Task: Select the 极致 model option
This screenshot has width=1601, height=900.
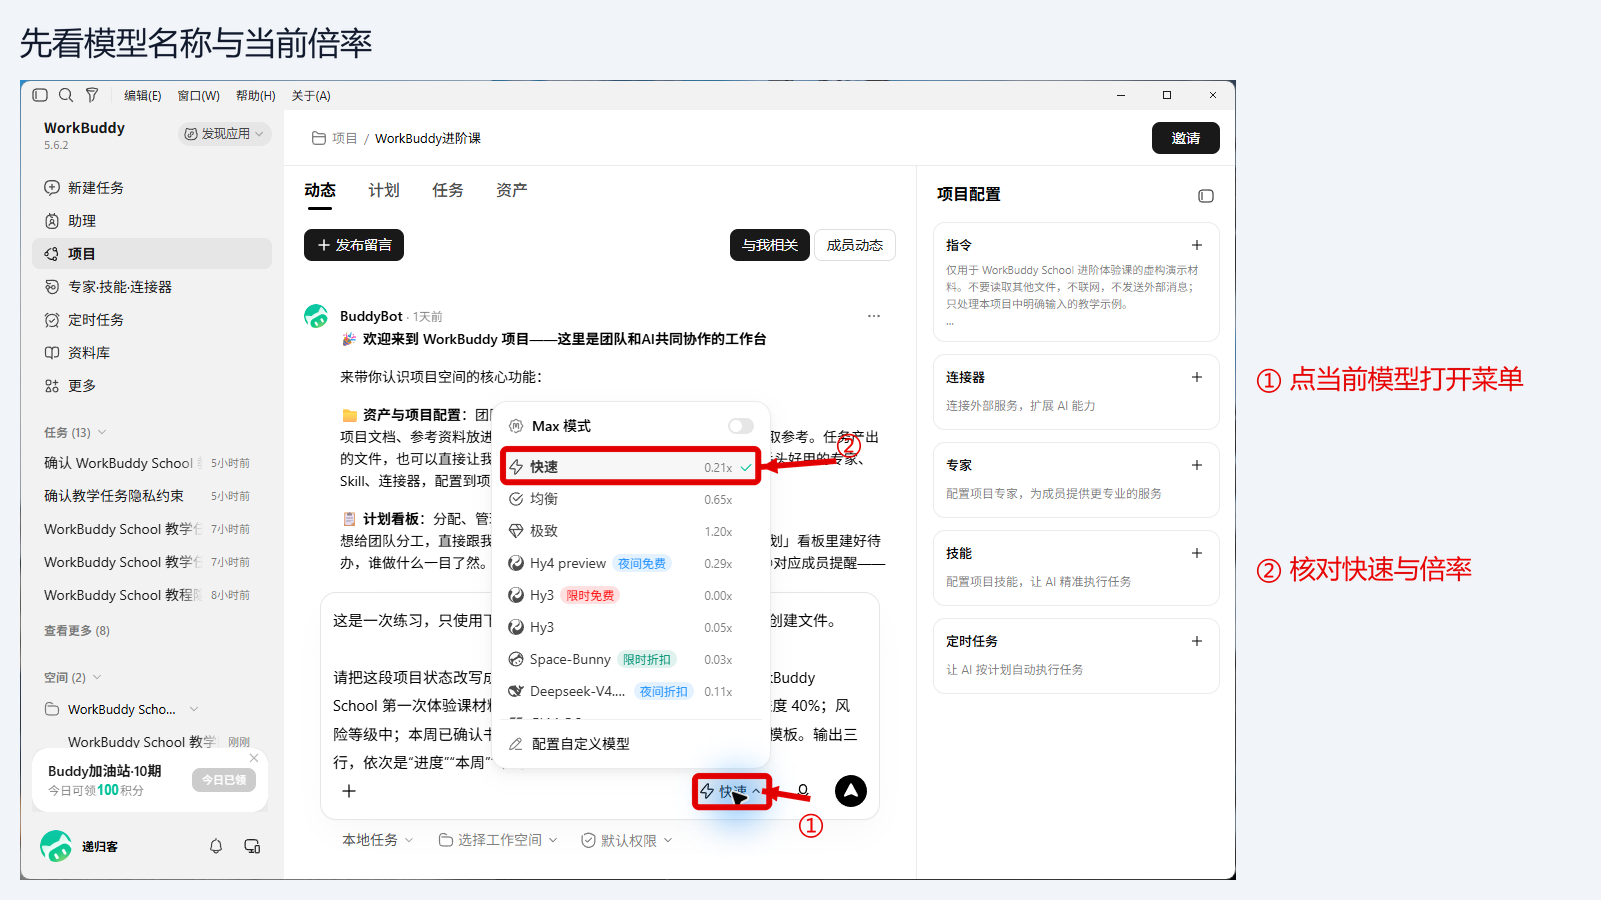Action: (x=630, y=531)
